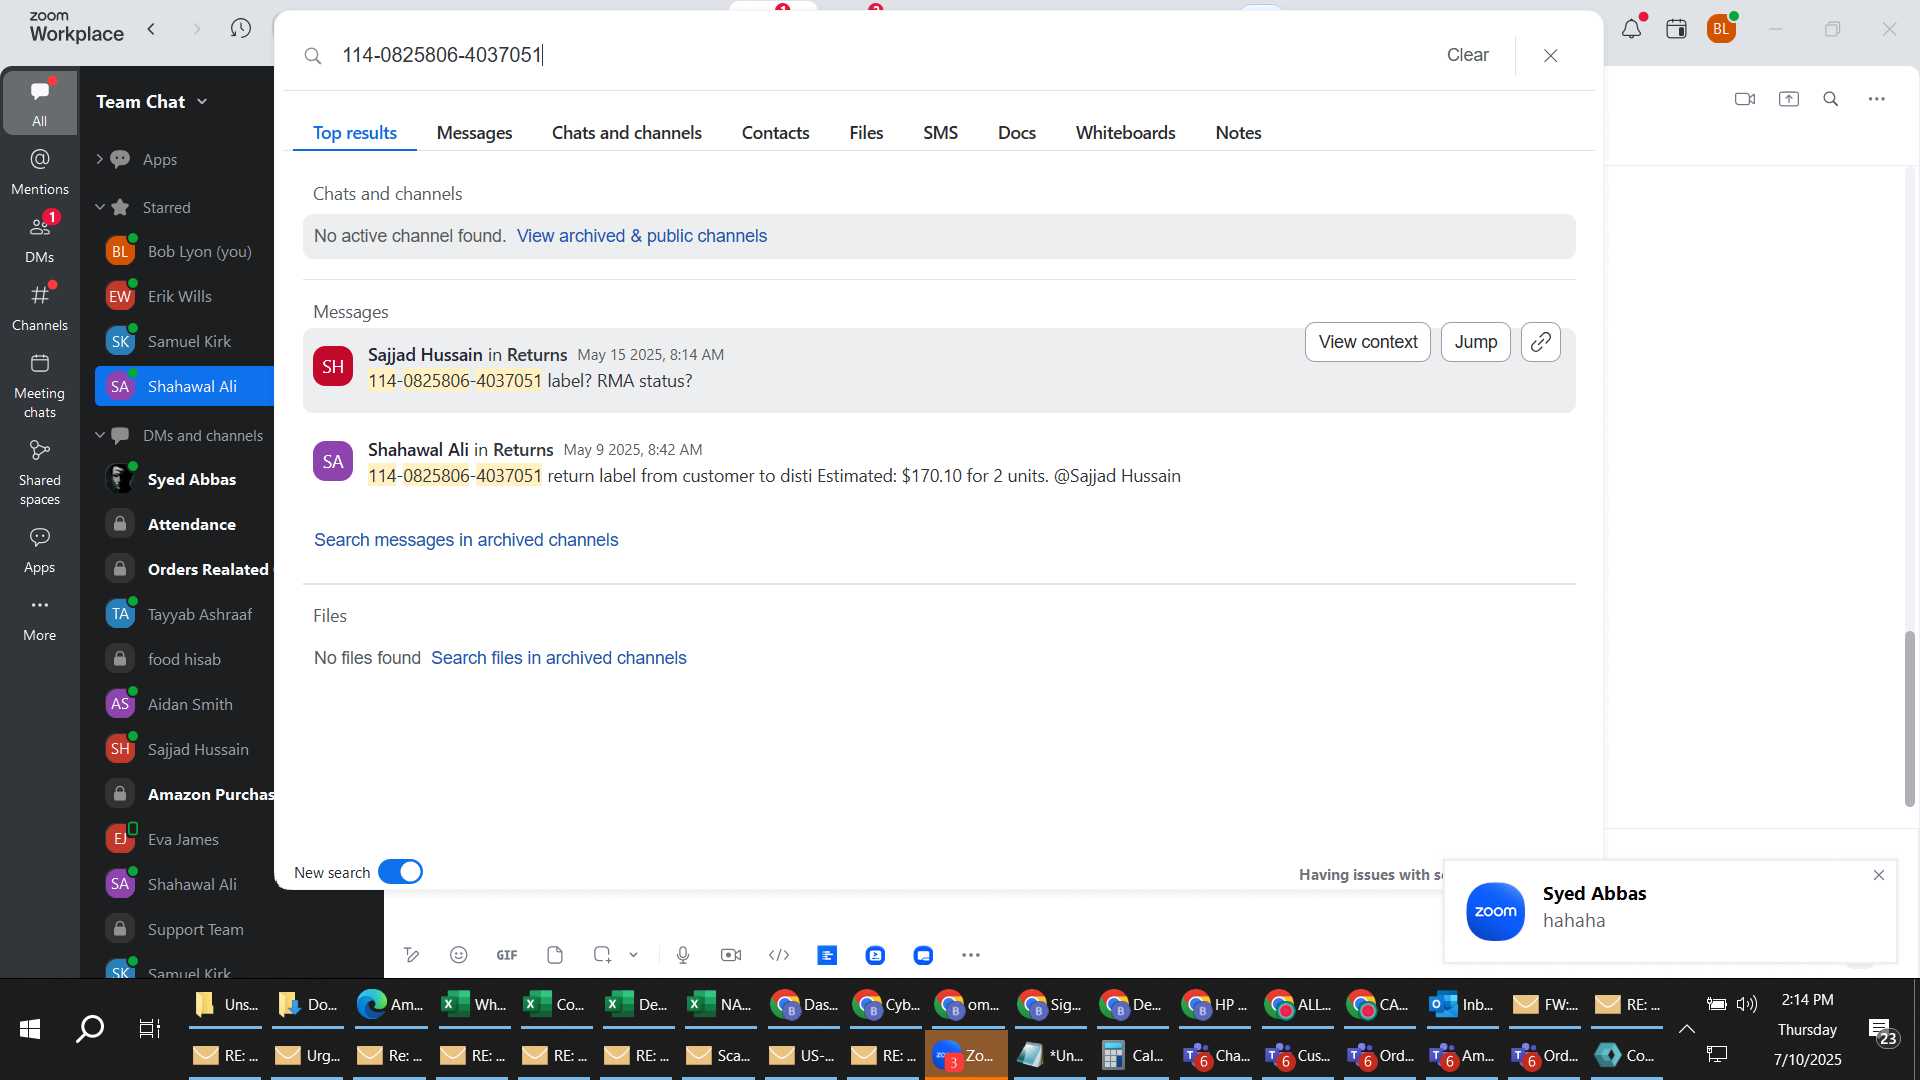Open the history clock icon
Image resolution: width=1920 pixels, height=1080 pixels.
240,29
